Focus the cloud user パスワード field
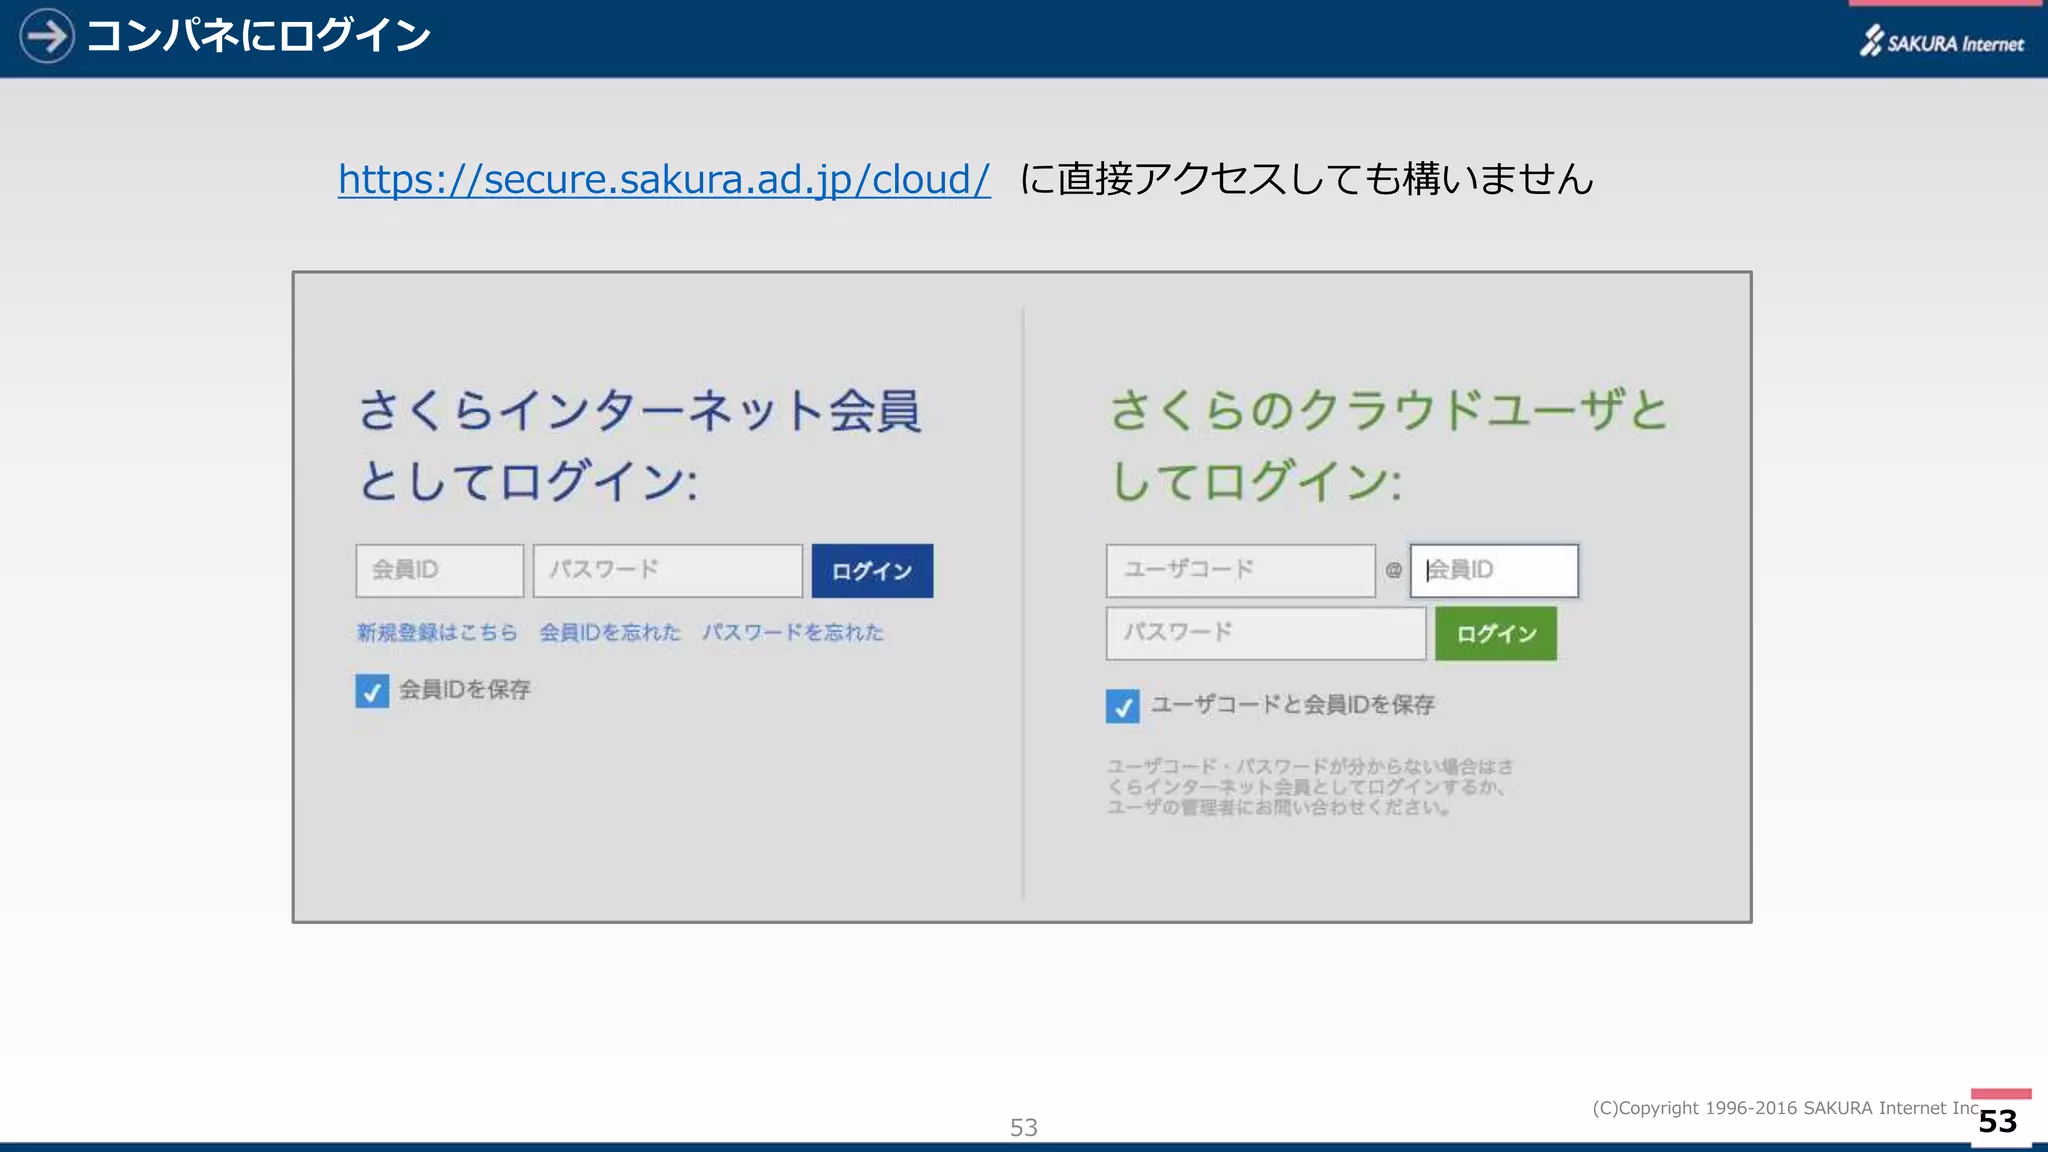 coord(1266,633)
